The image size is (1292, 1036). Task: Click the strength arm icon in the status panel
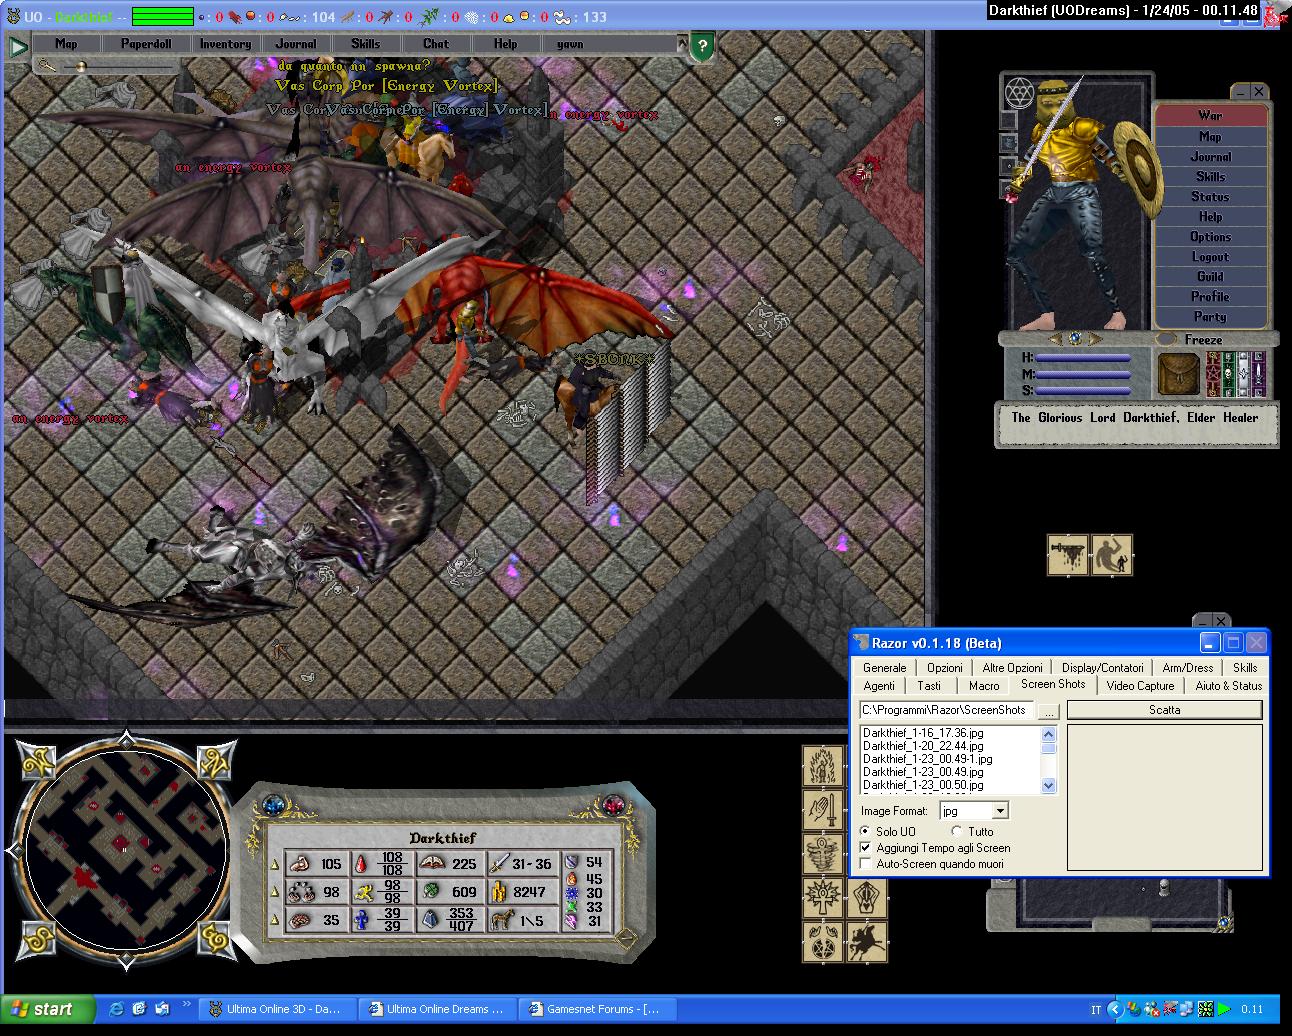[x=300, y=863]
